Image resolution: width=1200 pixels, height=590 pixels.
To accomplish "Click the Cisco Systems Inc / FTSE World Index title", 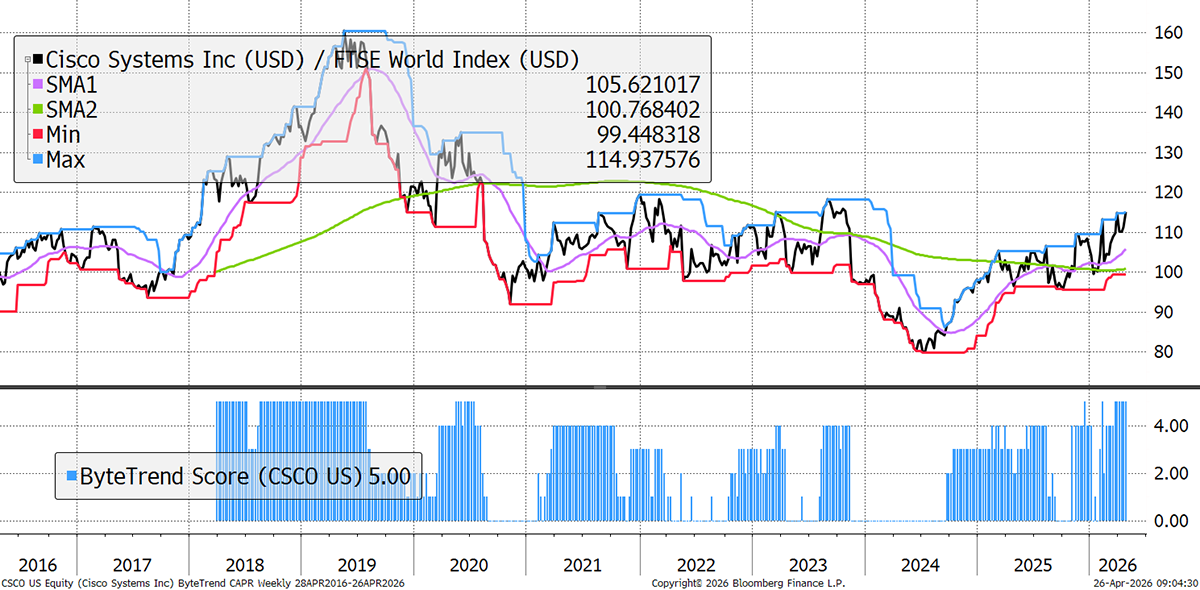I will pos(313,59).
